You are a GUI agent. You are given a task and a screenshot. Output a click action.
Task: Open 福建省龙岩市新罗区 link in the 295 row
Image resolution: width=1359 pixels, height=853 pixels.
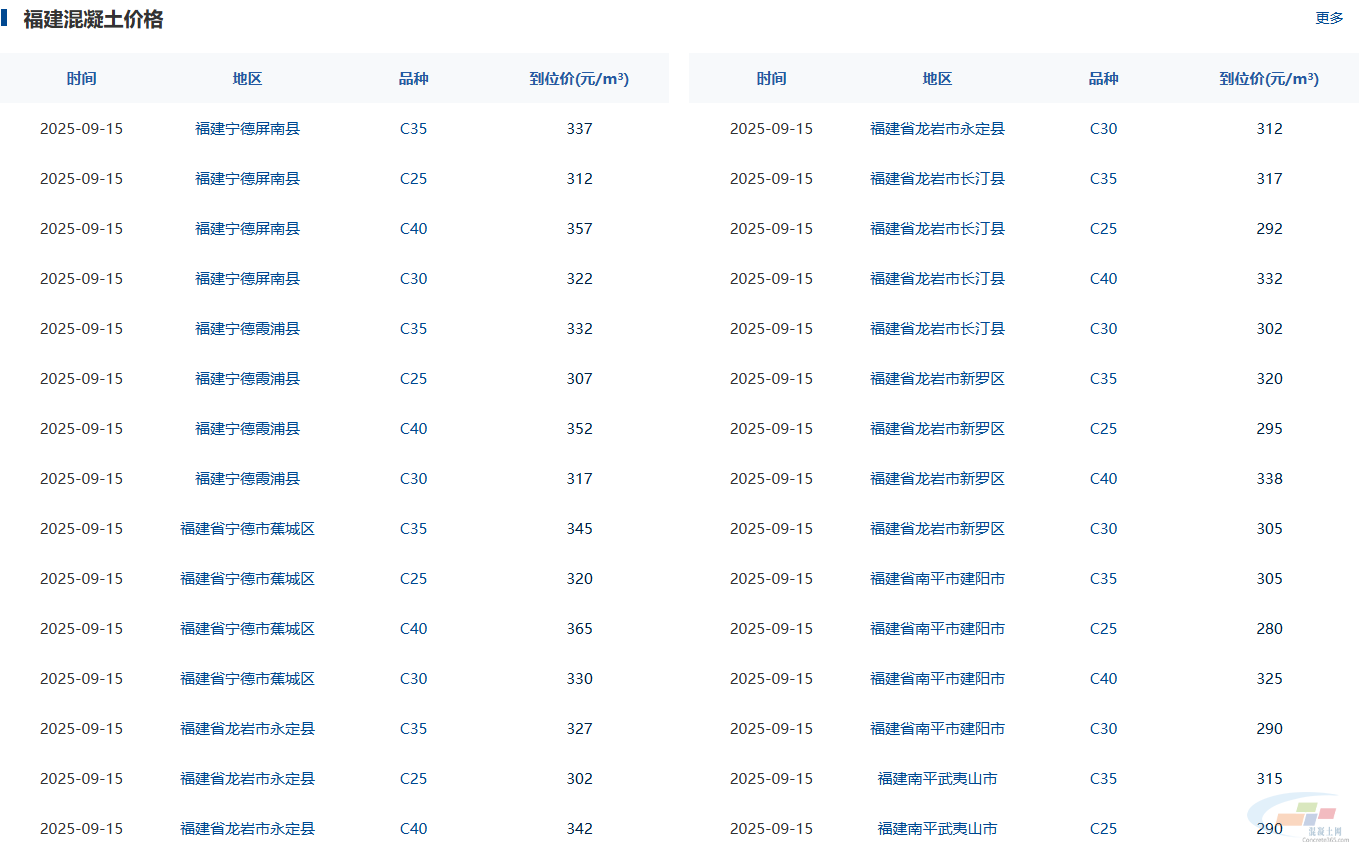pyautogui.click(x=937, y=429)
